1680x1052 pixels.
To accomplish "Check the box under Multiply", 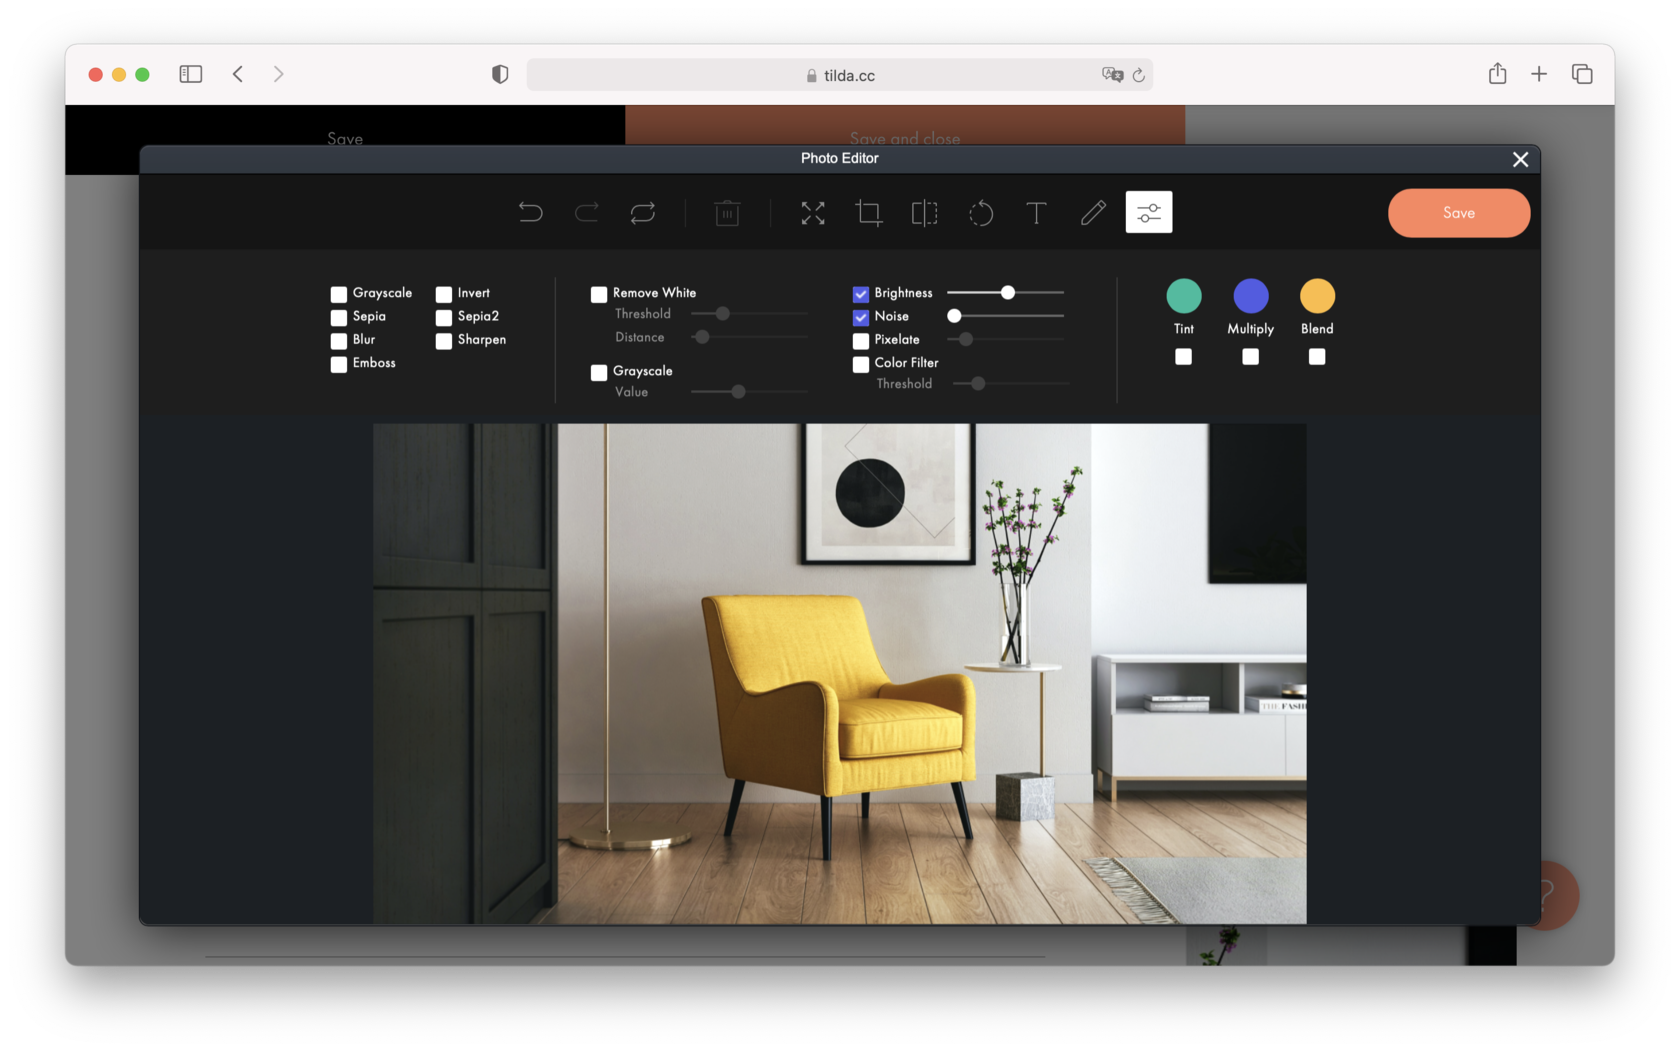I will 1251,357.
